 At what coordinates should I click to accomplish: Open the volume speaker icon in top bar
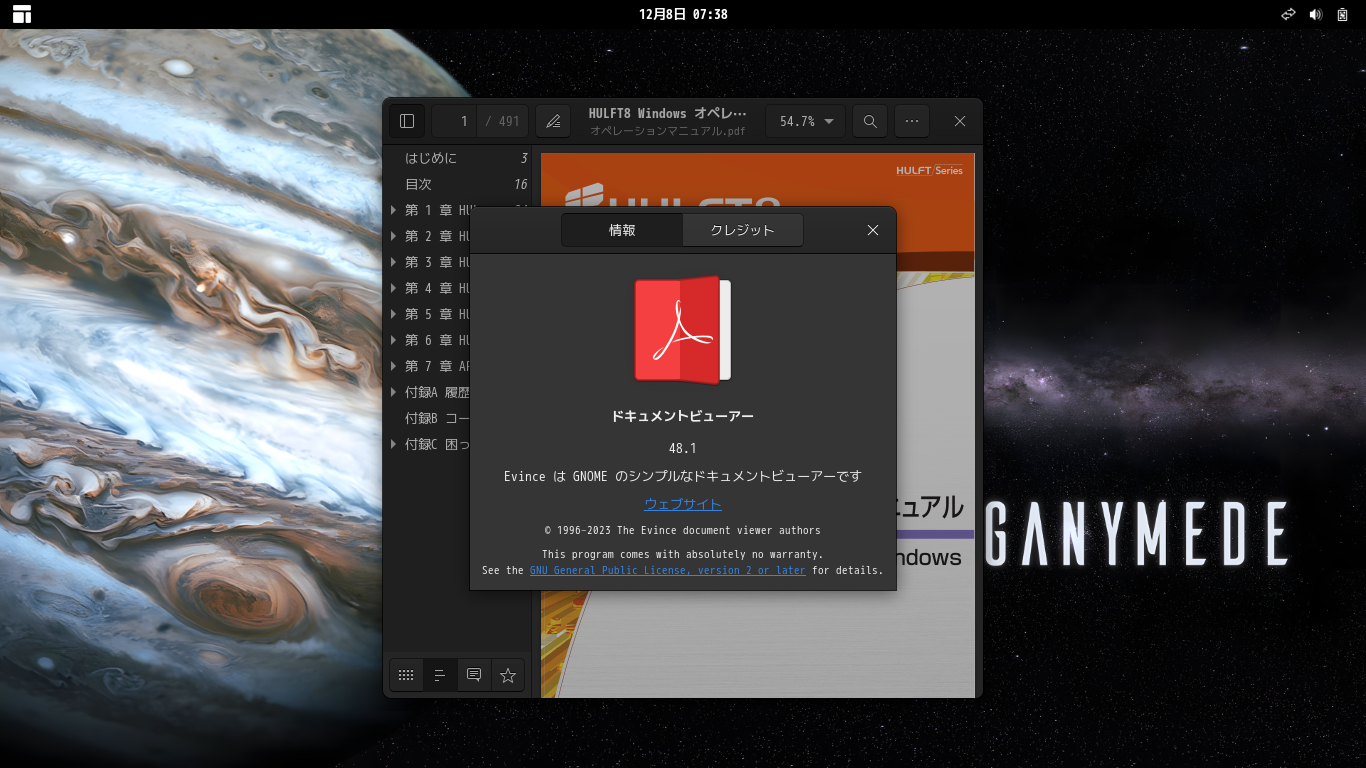pyautogui.click(x=1316, y=14)
